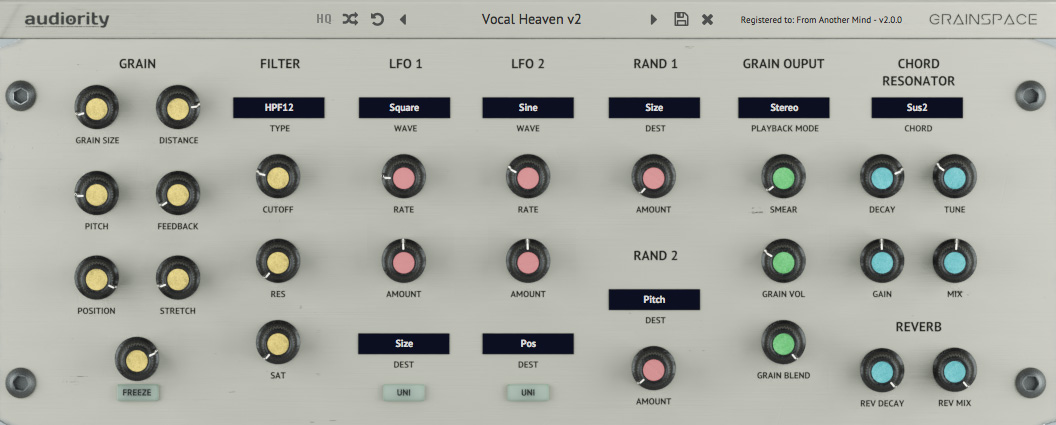Click the REV MIX knob
The image size is (1056, 425).
click(x=954, y=371)
